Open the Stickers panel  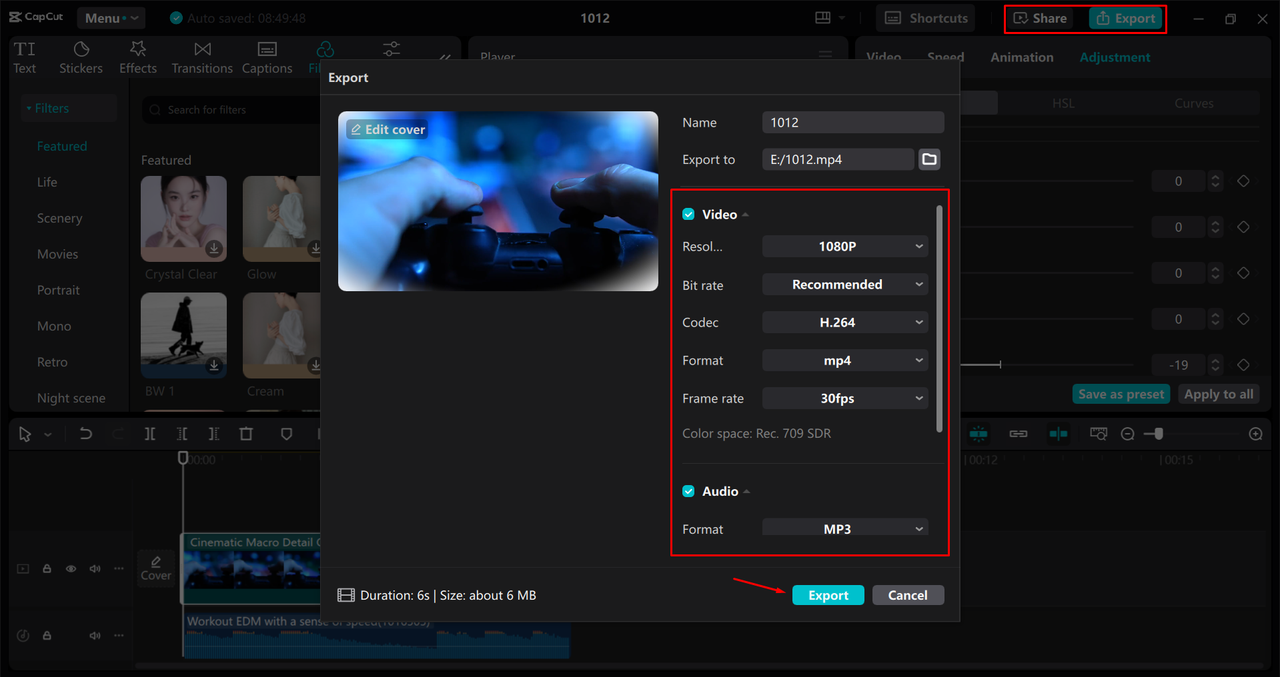coord(81,58)
